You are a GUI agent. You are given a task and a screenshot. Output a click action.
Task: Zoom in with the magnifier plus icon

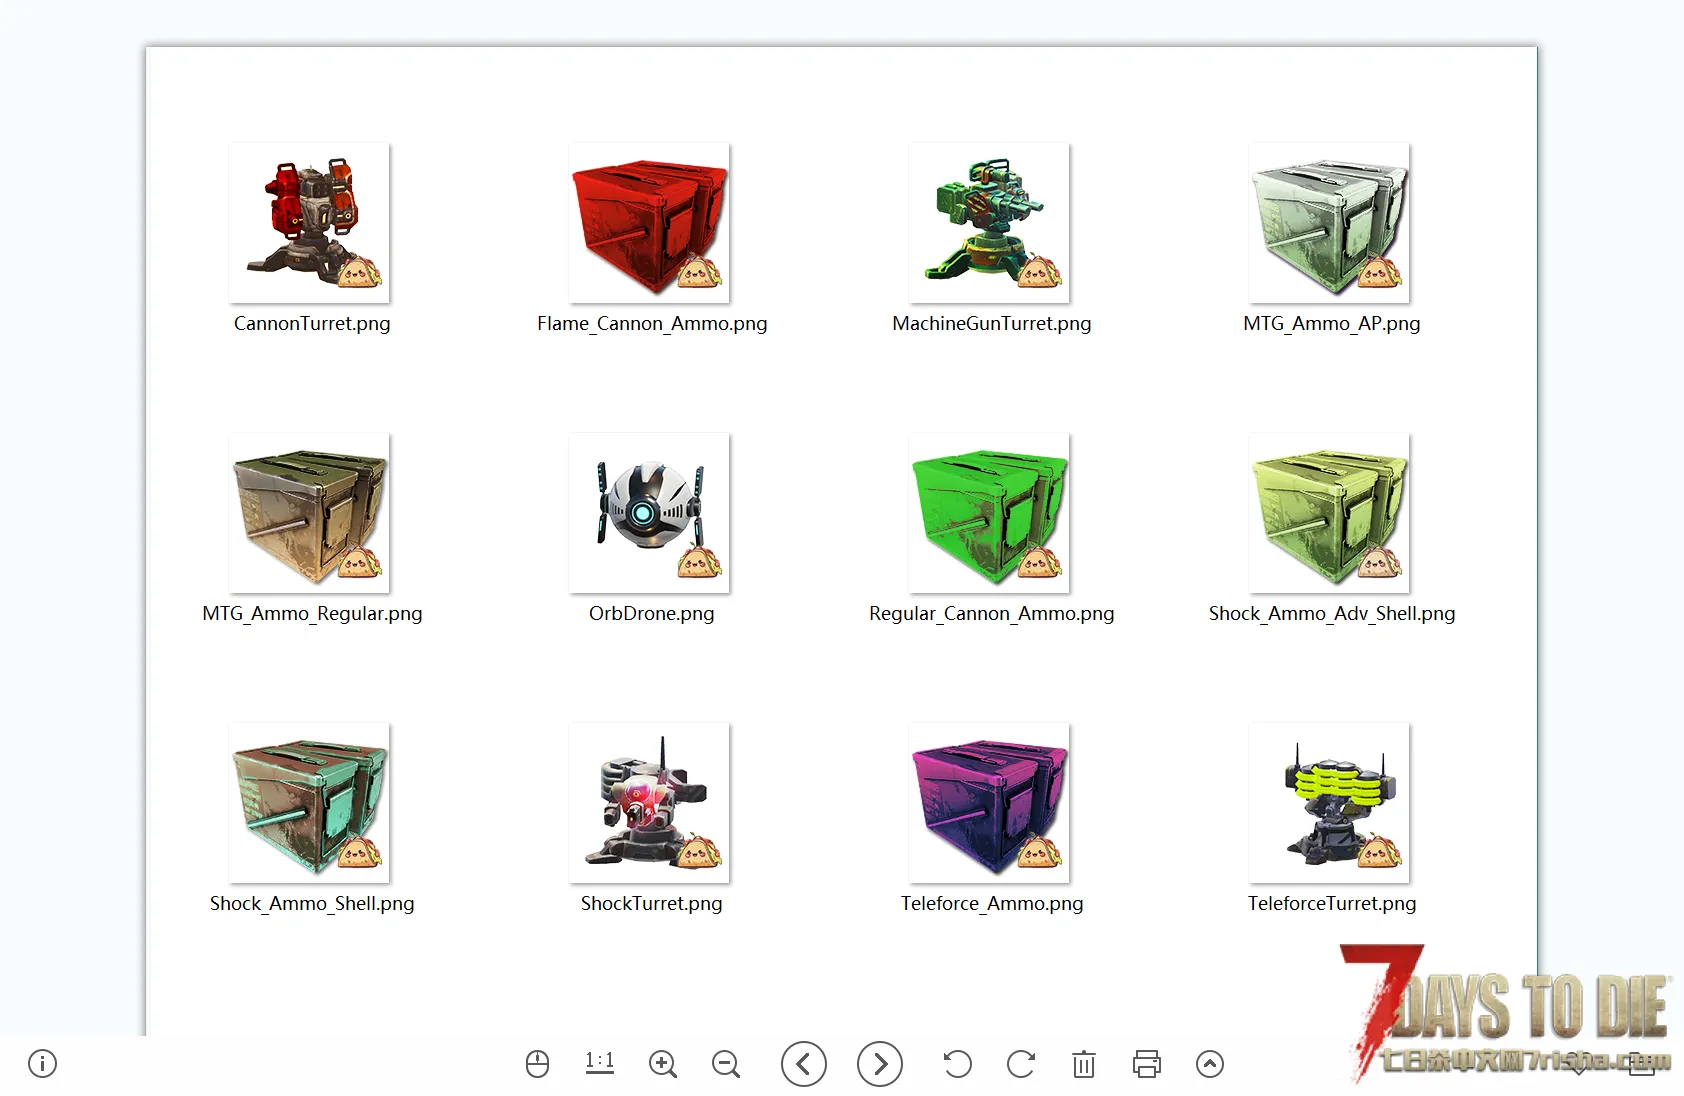click(x=663, y=1064)
